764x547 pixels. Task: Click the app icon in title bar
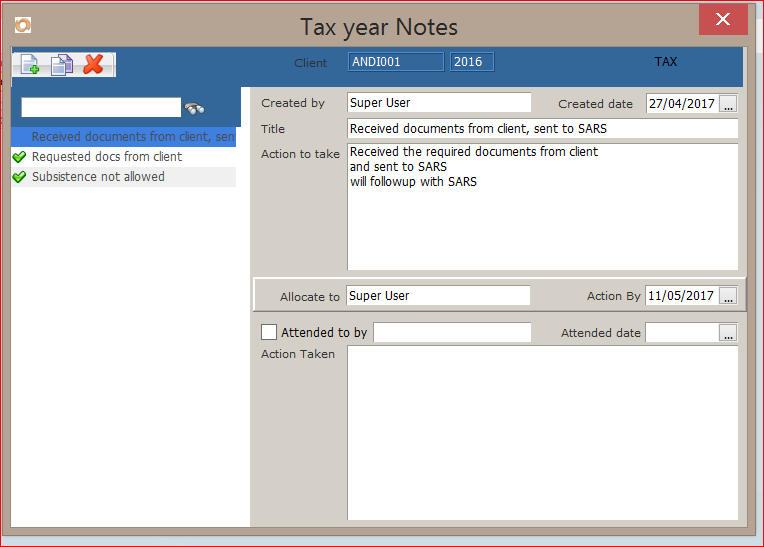click(22, 24)
